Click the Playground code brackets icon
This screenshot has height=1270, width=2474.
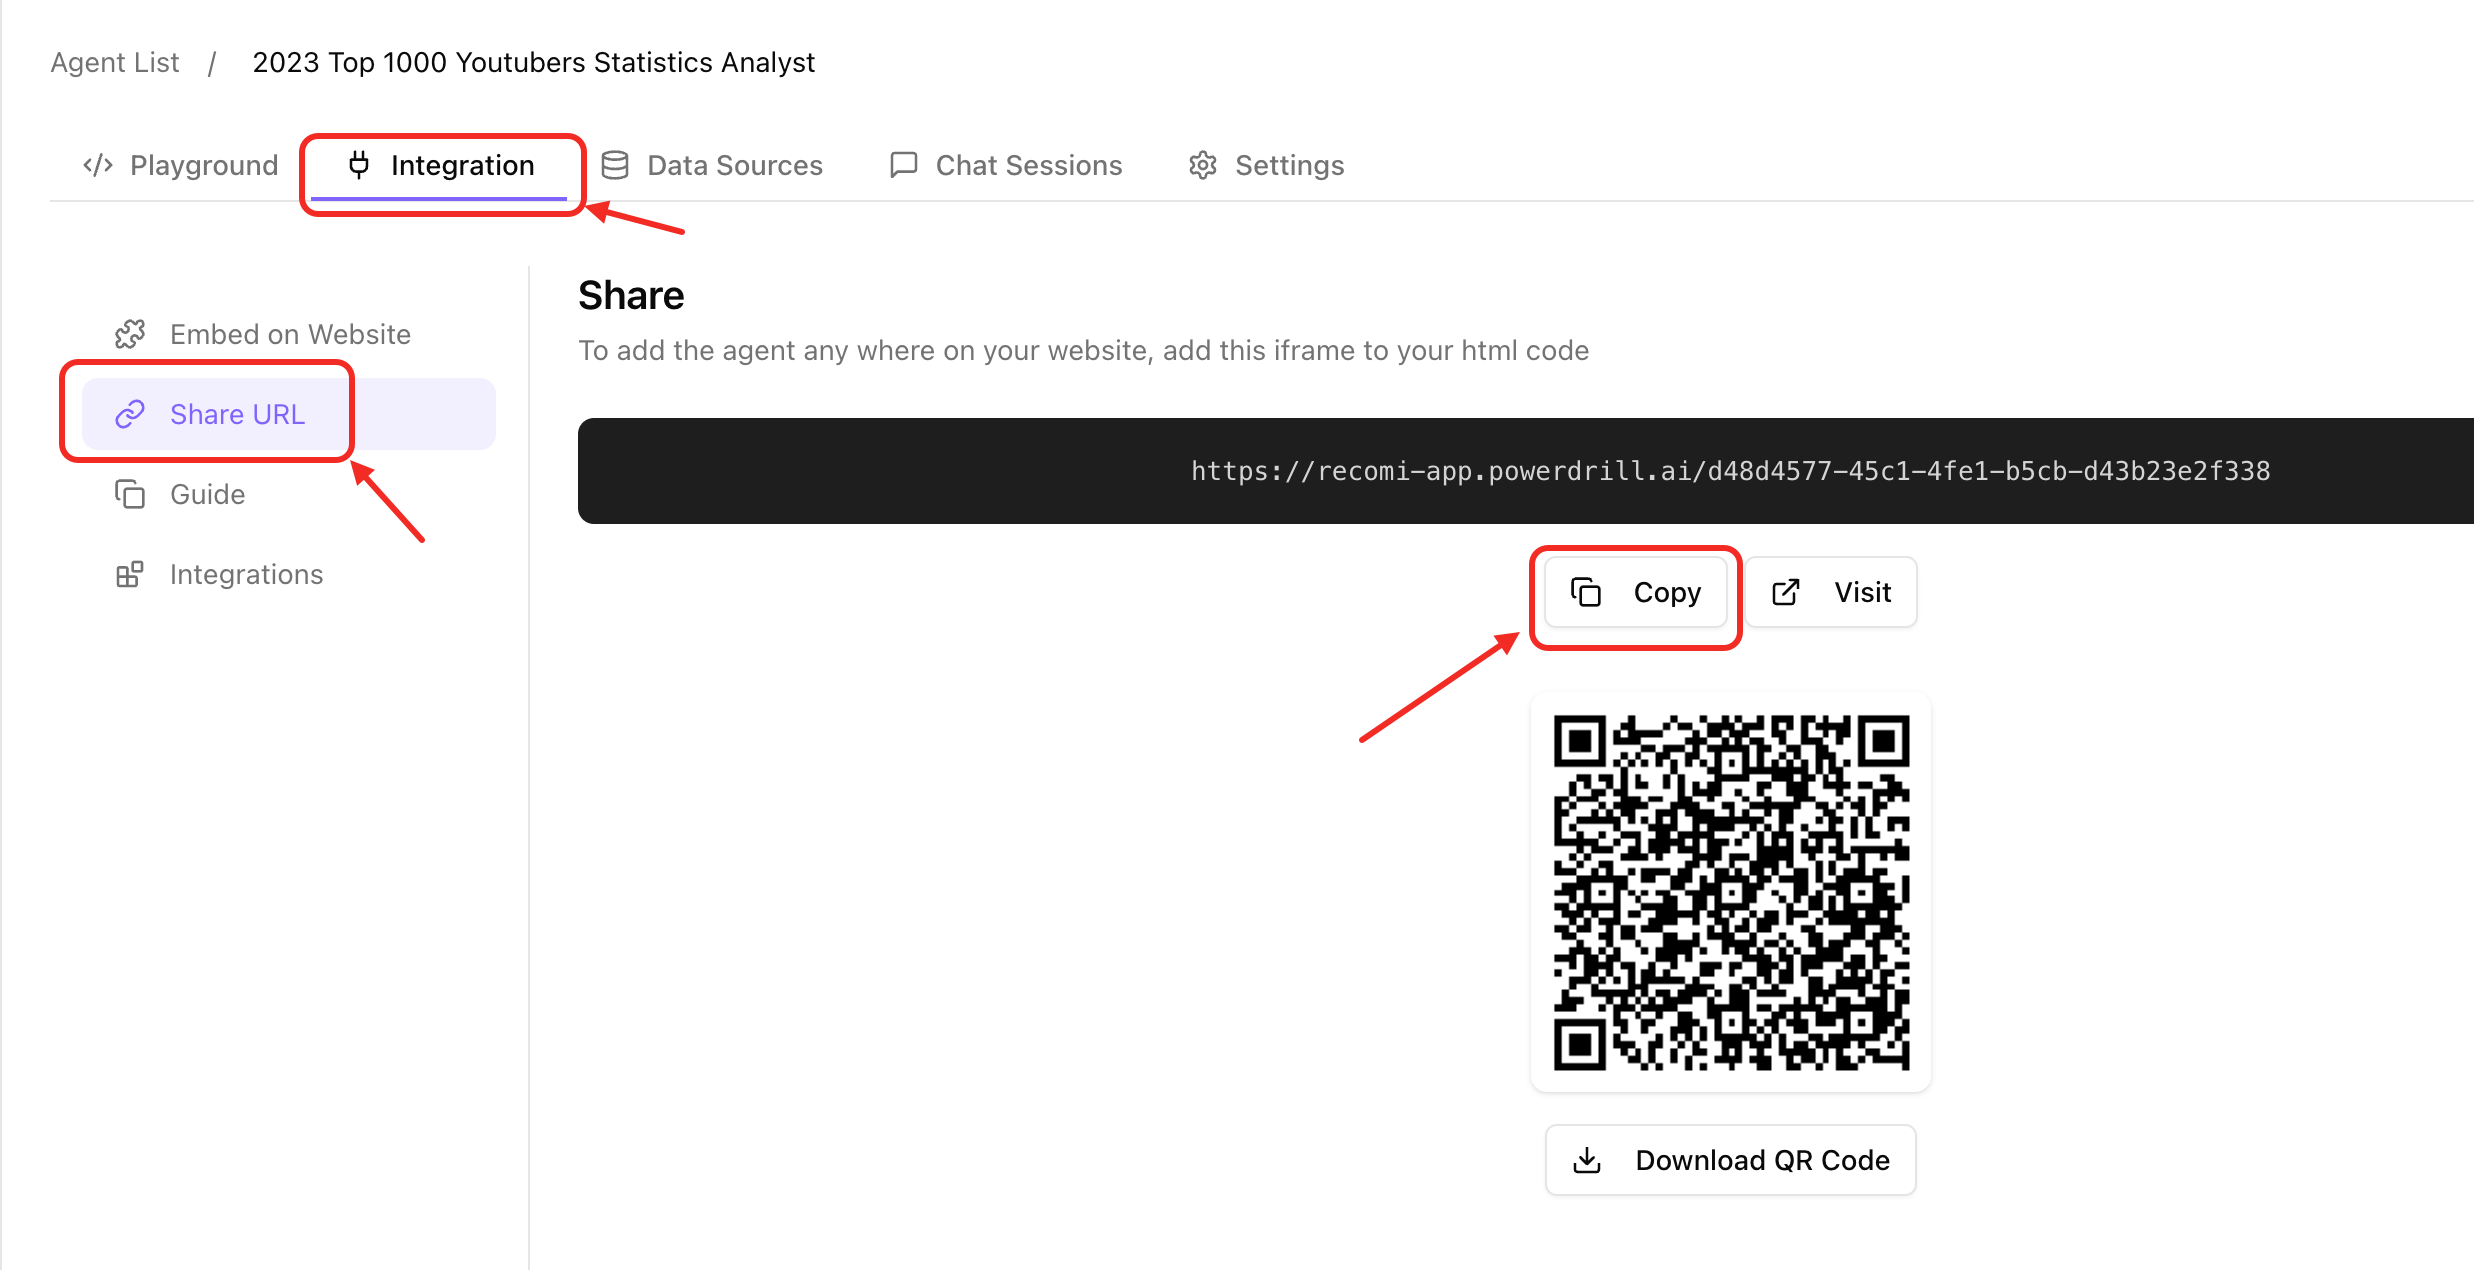[97, 165]
